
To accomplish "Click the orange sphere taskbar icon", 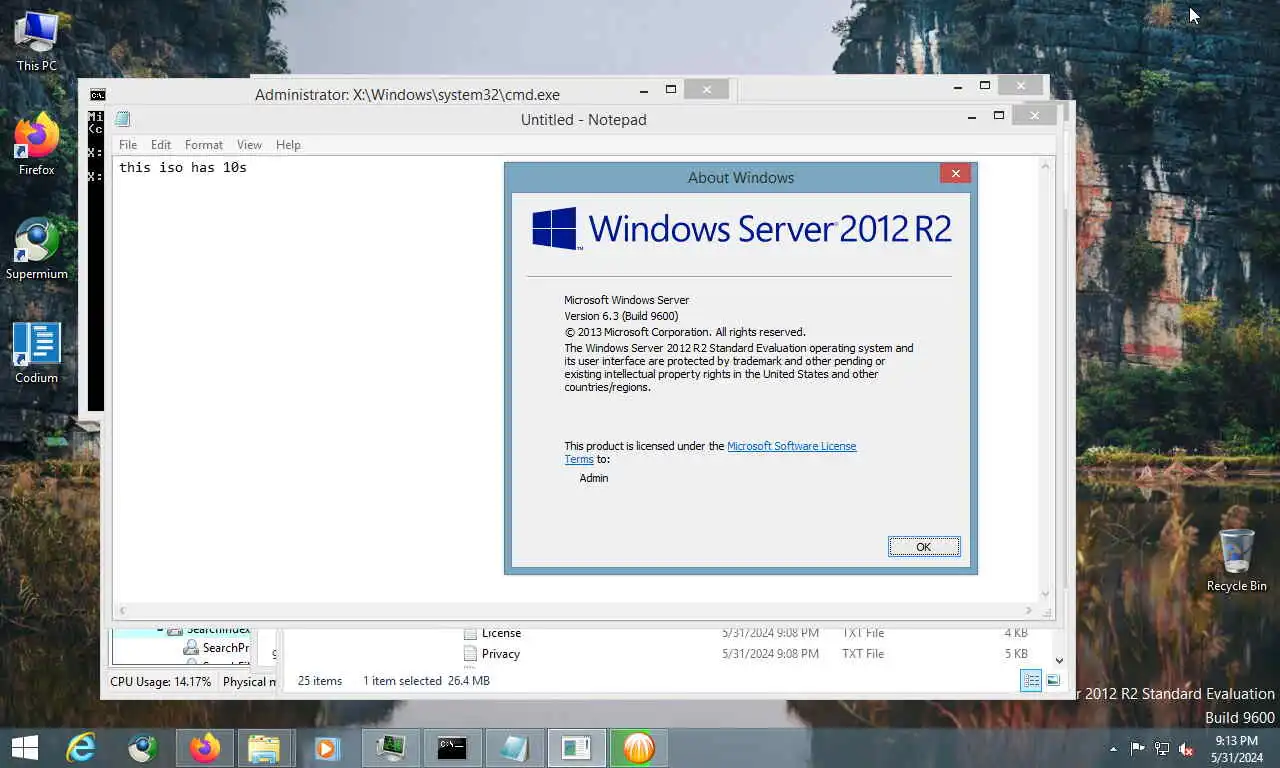I will tap(638, 748).
